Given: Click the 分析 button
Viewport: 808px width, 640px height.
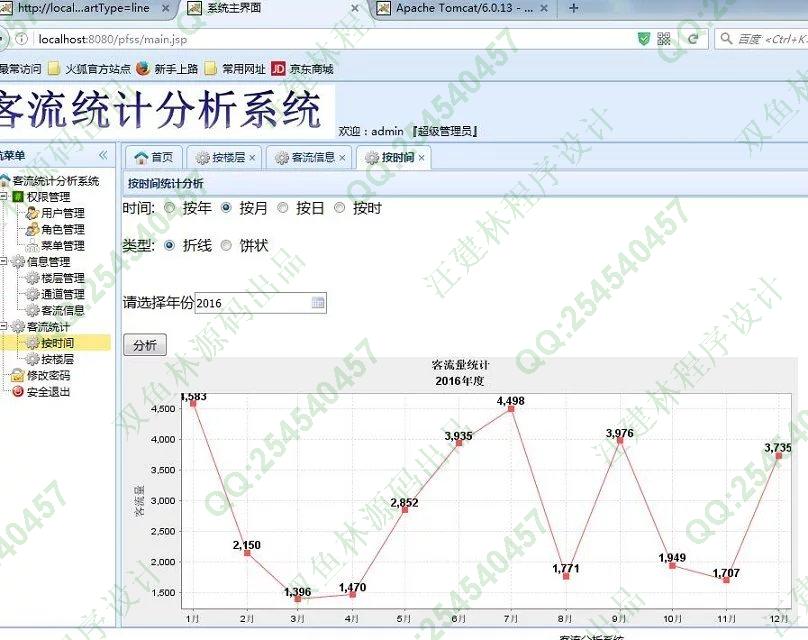Looking at the screenshot, I should (145, 346).
